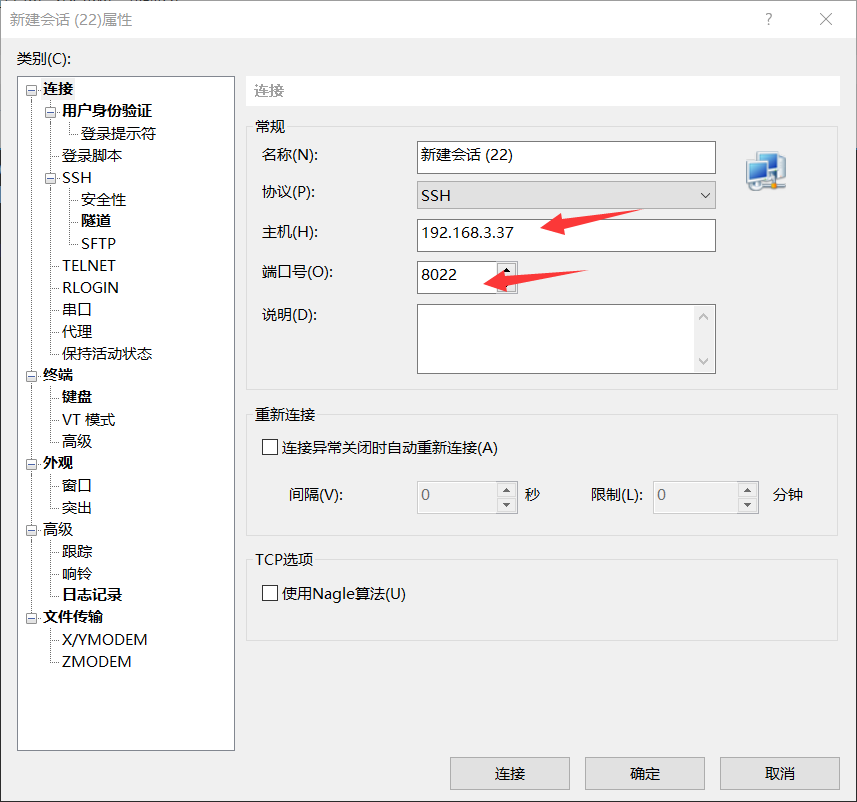The image size is (857, 802).
Task: Select 日志记录 tree item
Action: [x=92, y=595]
